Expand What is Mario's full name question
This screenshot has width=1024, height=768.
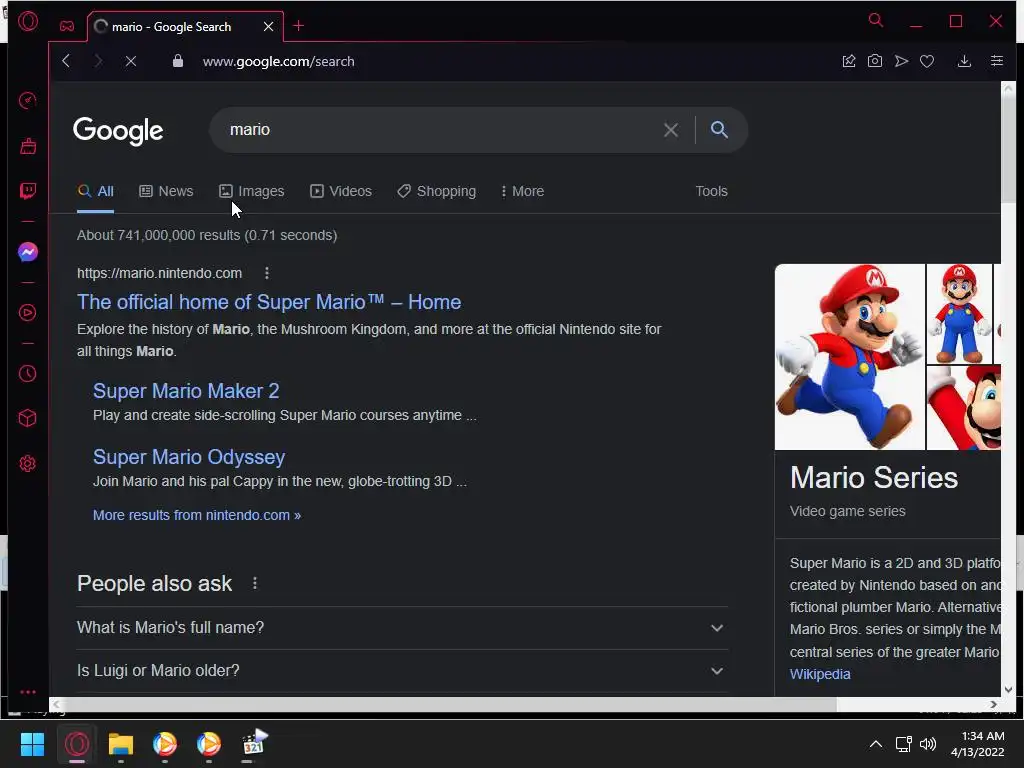pos(402,628)
